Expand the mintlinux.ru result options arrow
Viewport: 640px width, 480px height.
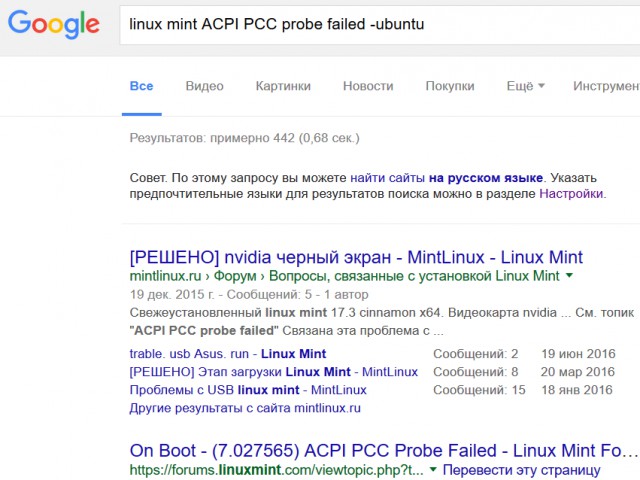click(569, 276)
